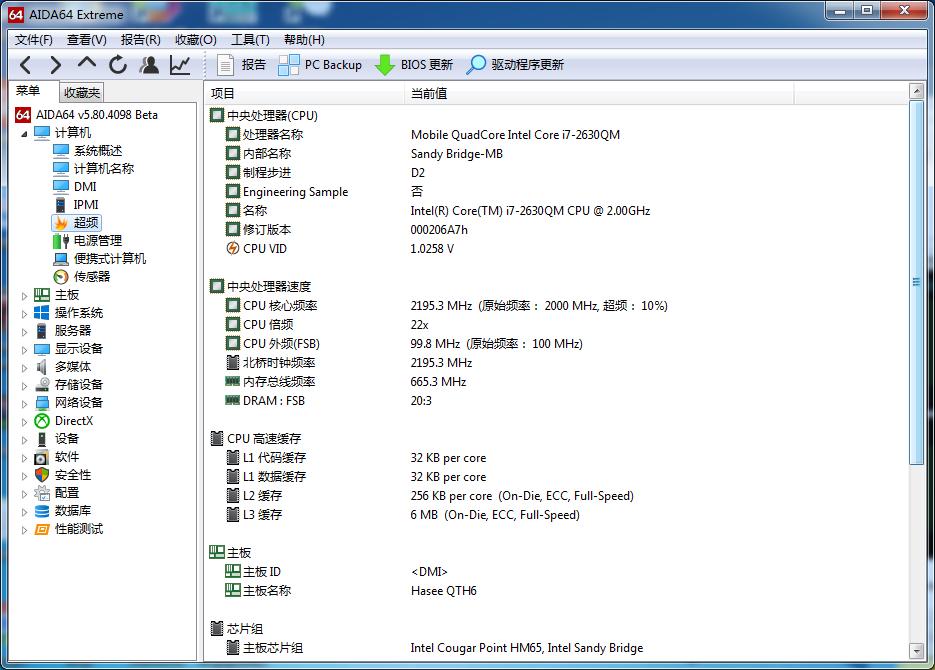The image size is (935, 670).
Task: Open PC Backup from the toolbar
Action: pyautogui.click(x=320, y=65)
